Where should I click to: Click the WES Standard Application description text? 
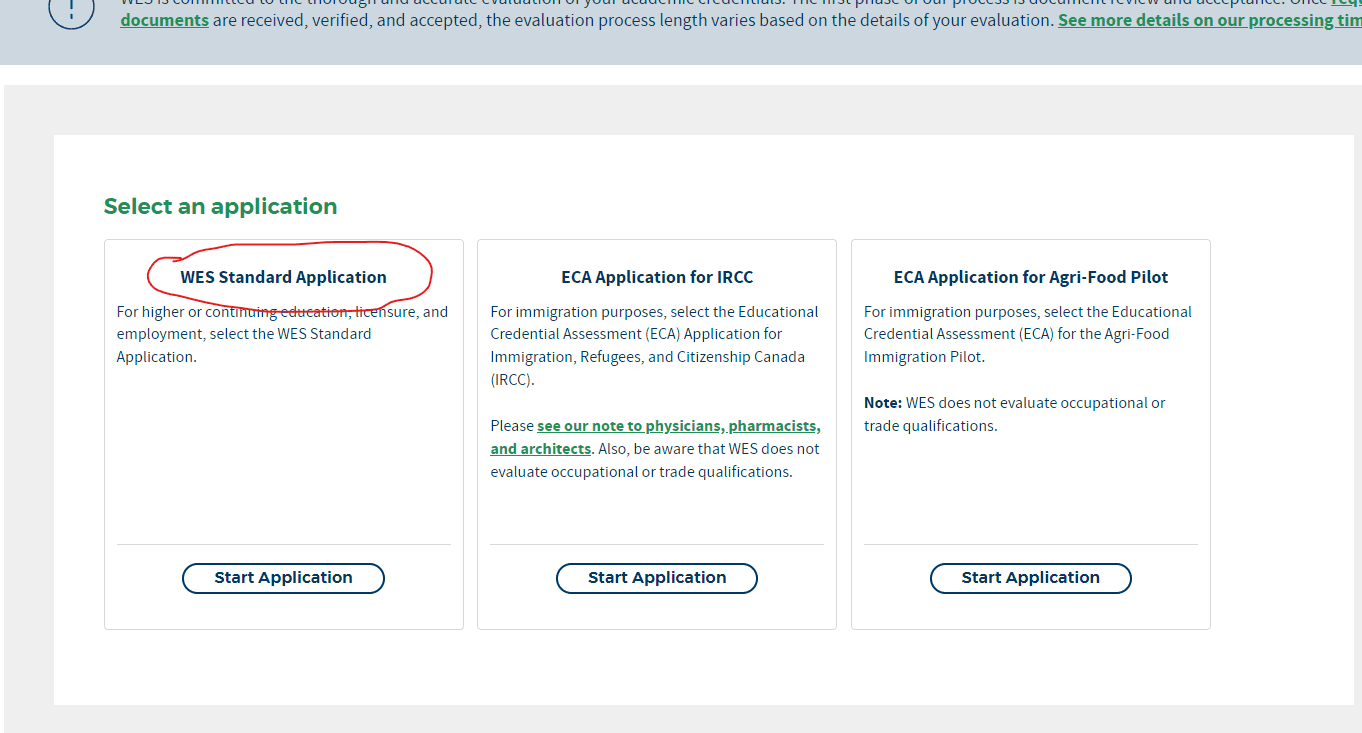283,334
